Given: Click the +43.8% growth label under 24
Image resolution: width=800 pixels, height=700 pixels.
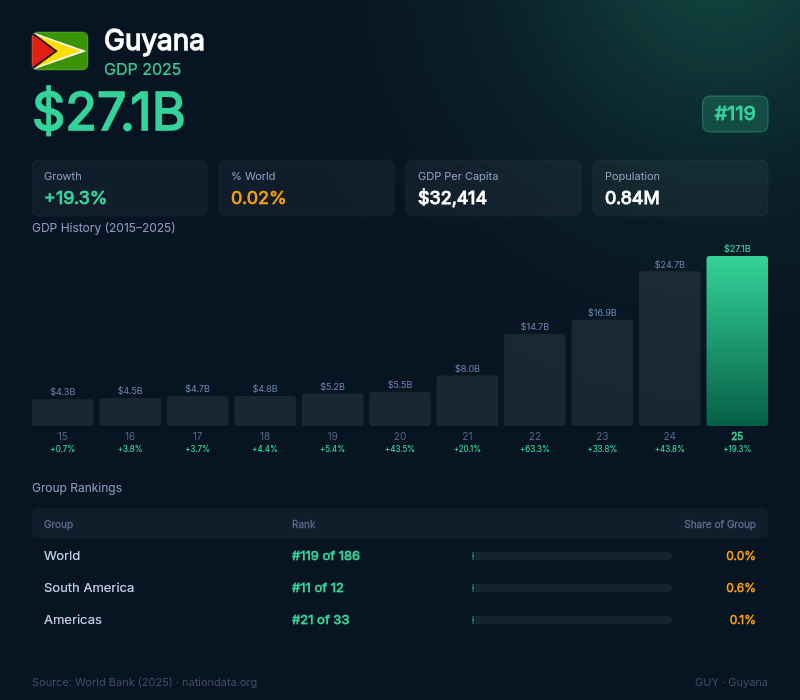Looking at the screenshot, I should [669, 449].
